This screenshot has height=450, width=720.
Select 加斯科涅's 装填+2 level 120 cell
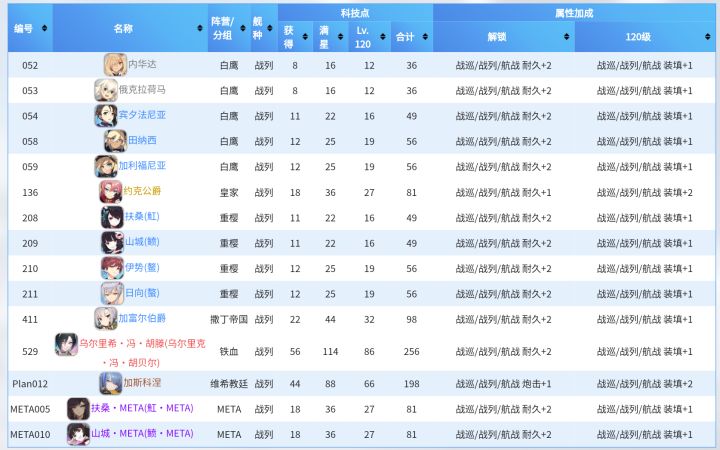tap(645, 383)
